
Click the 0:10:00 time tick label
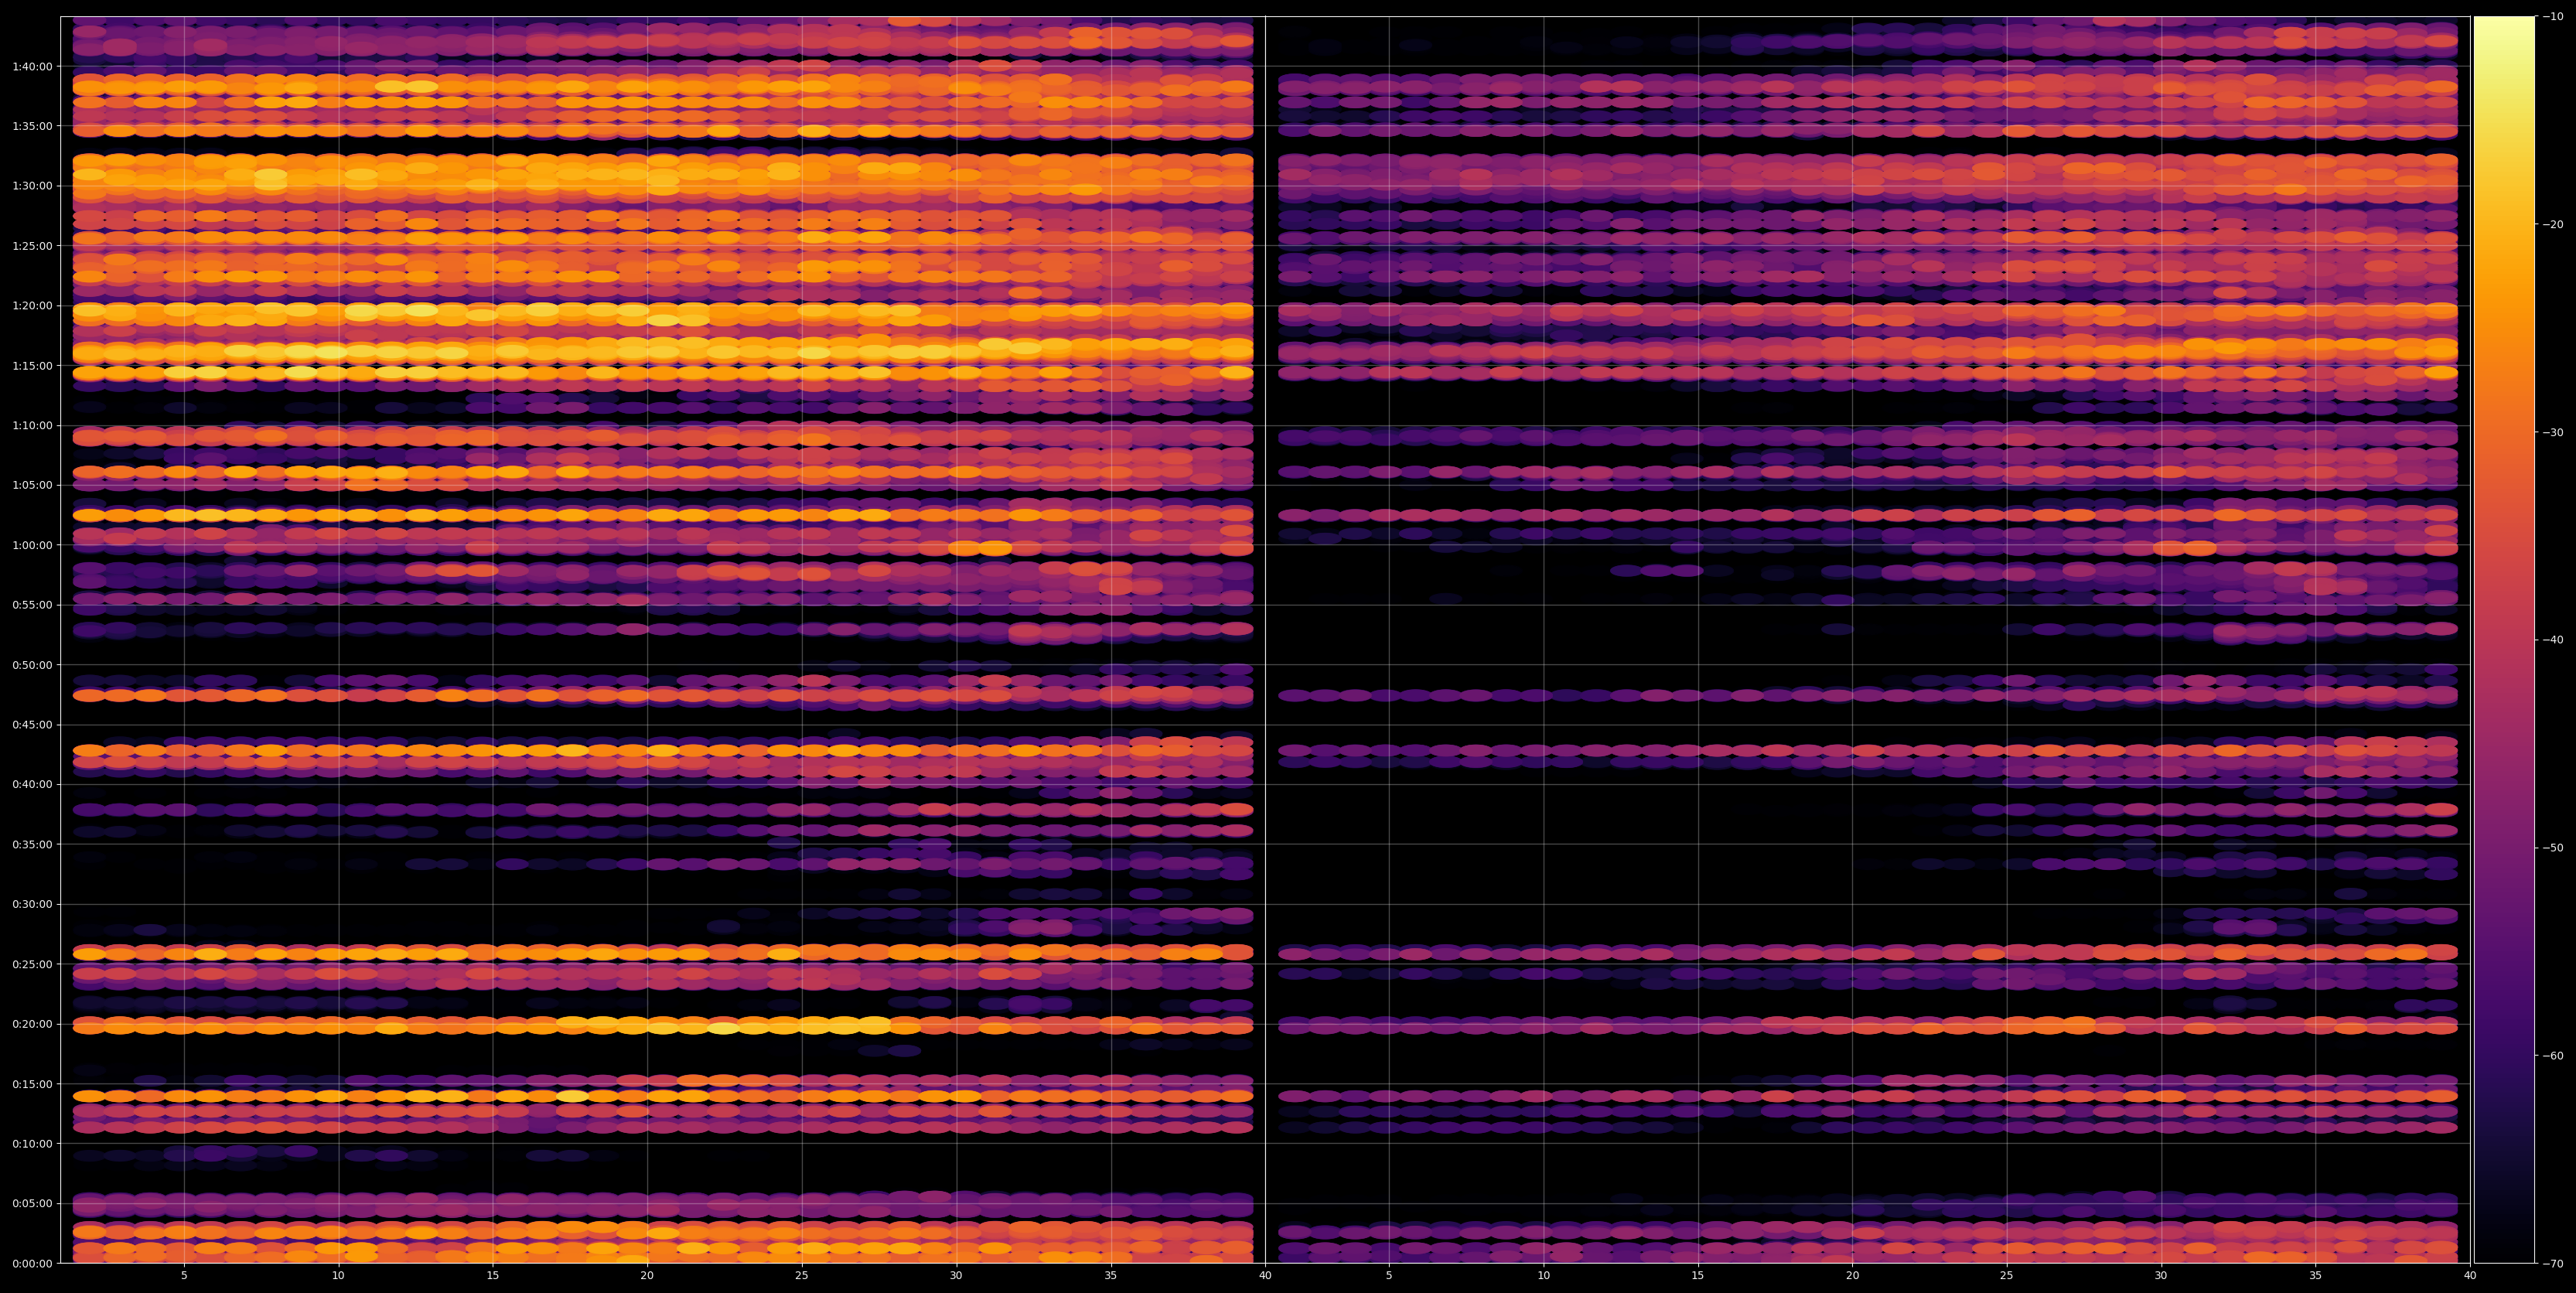(x=32, y=1143)
